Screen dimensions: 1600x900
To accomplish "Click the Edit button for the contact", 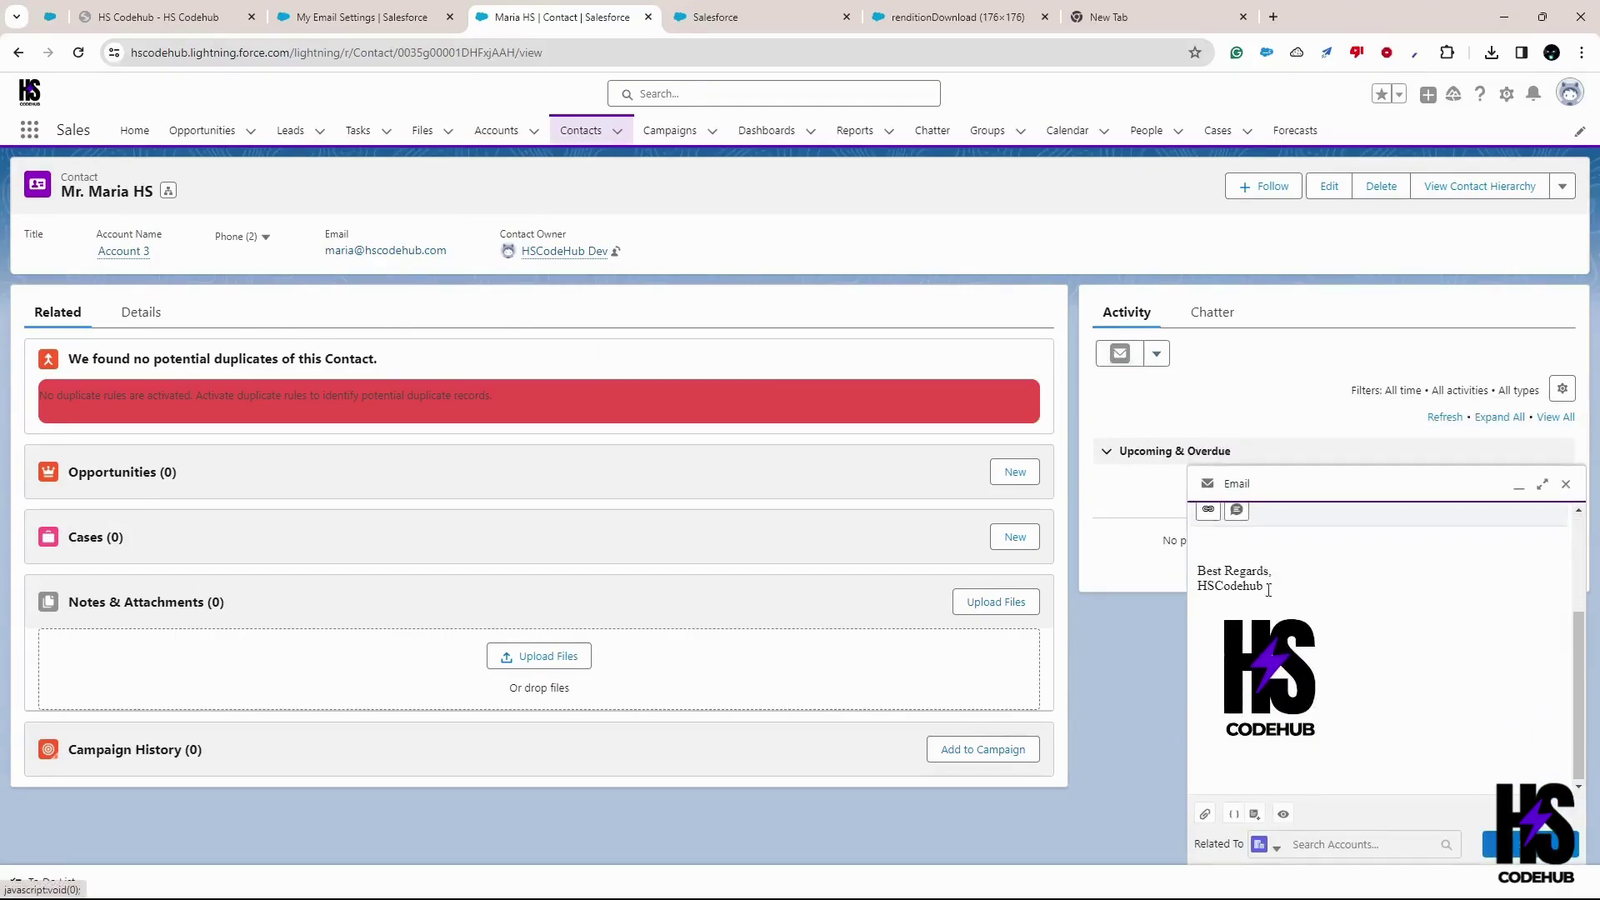I will pyautogui.click(x=1329, y=186).
